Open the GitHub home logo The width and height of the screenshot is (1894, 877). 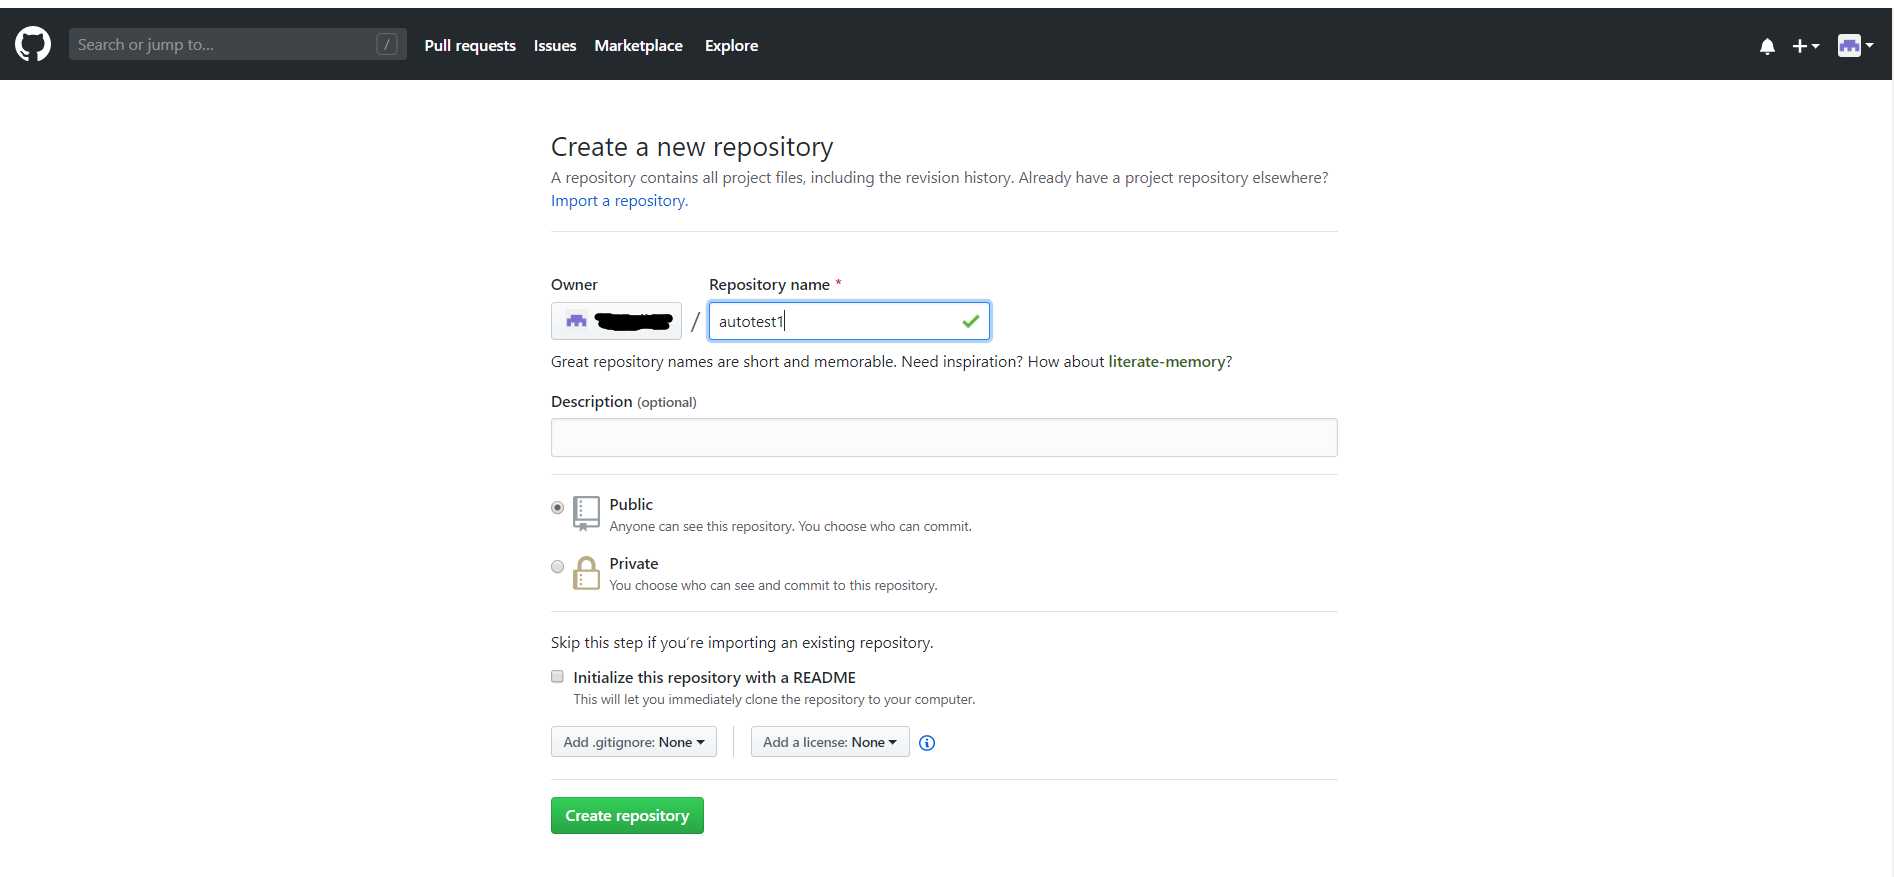(x=33, y=44)
